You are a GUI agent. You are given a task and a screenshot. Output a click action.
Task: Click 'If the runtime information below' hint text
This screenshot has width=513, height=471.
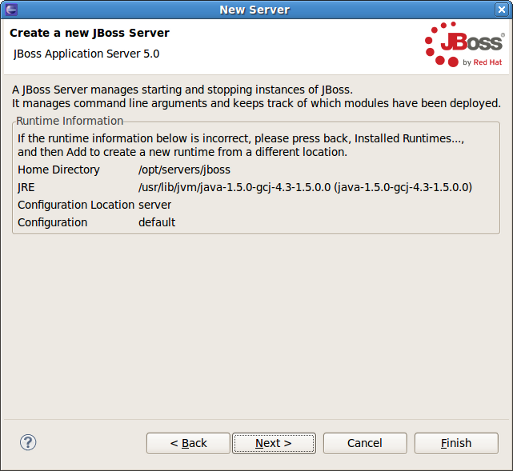click(241, 138)
